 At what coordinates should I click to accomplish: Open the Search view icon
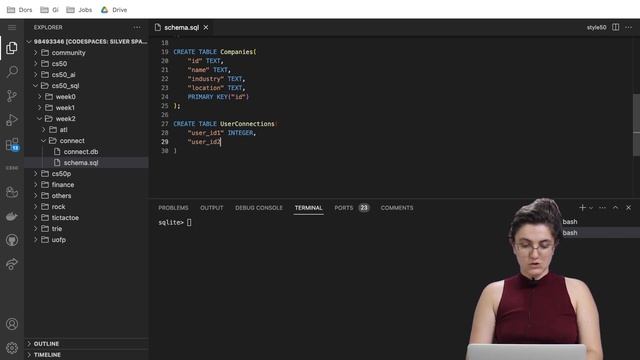12,72
